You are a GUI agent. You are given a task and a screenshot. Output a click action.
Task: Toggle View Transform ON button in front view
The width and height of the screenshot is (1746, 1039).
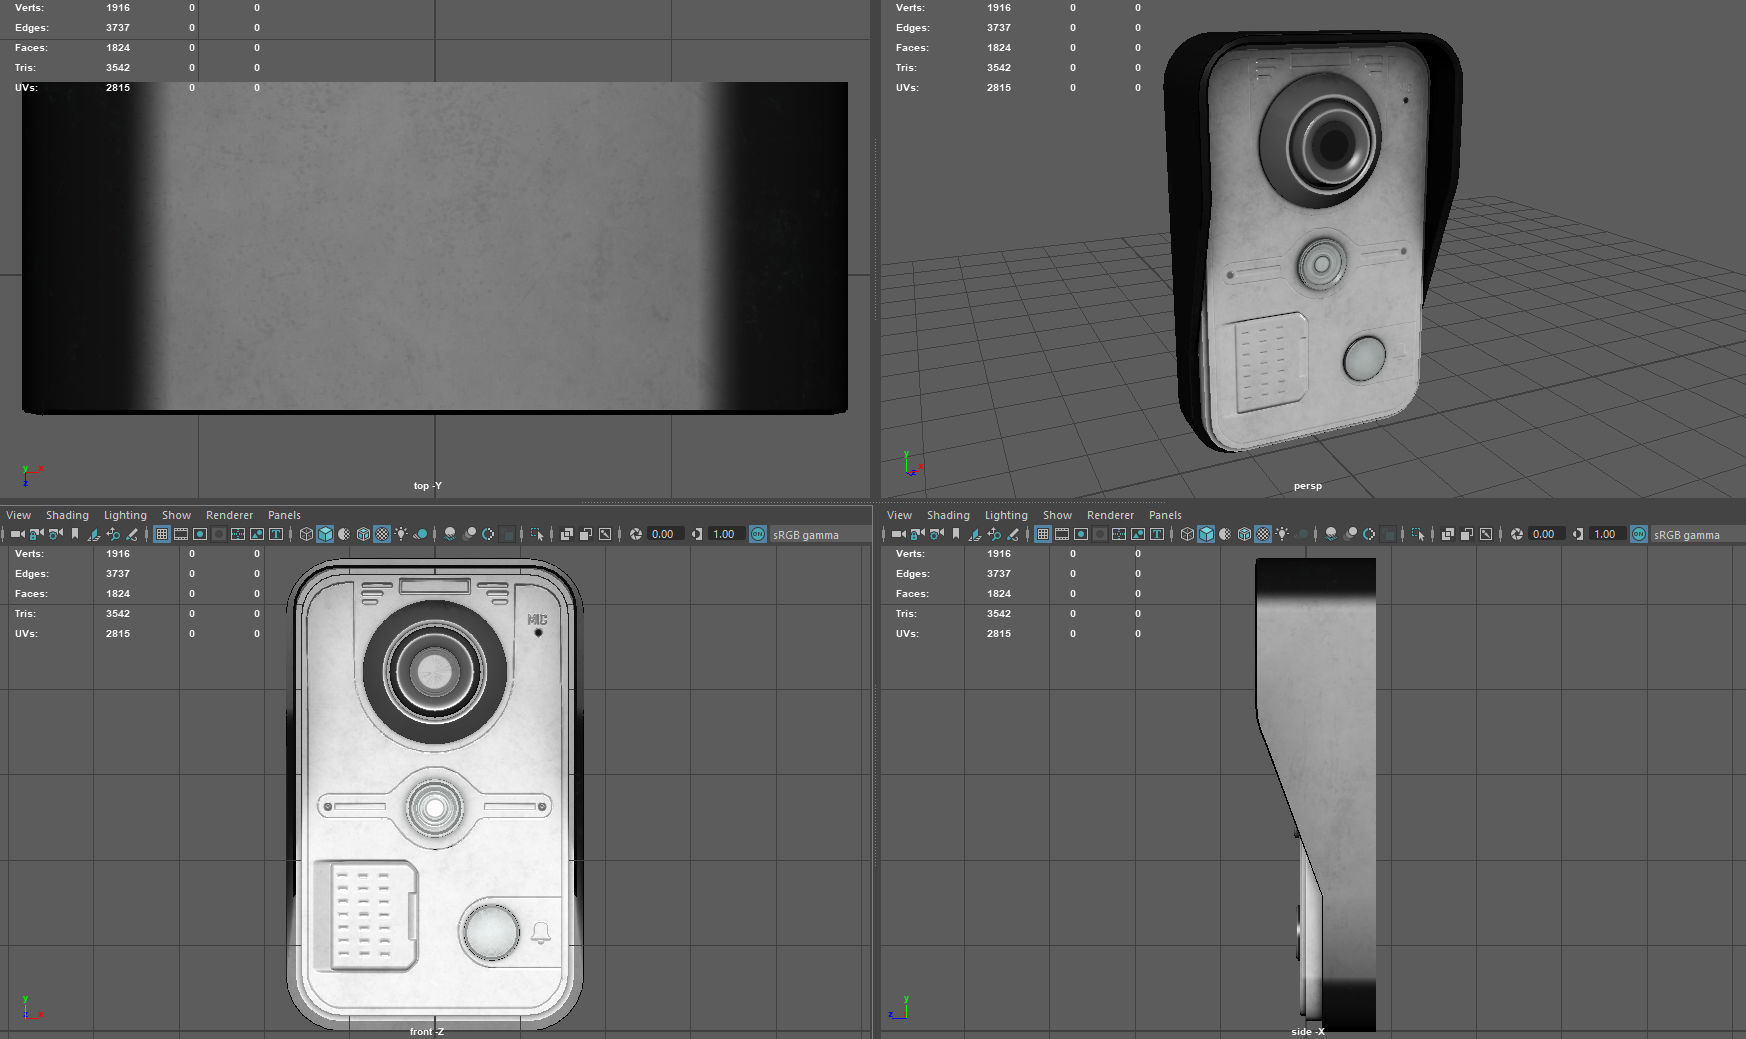pyautogui.click(x=758, y=534)
